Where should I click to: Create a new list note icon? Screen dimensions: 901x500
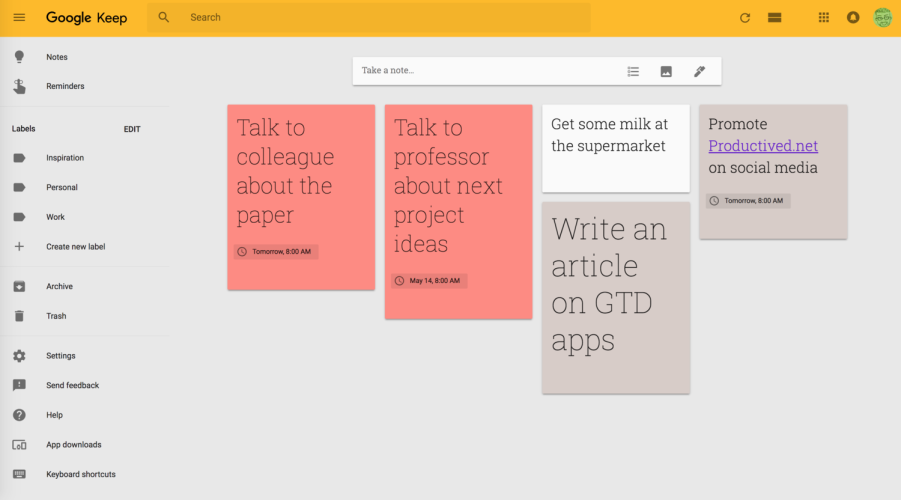(x=633, y=71)
